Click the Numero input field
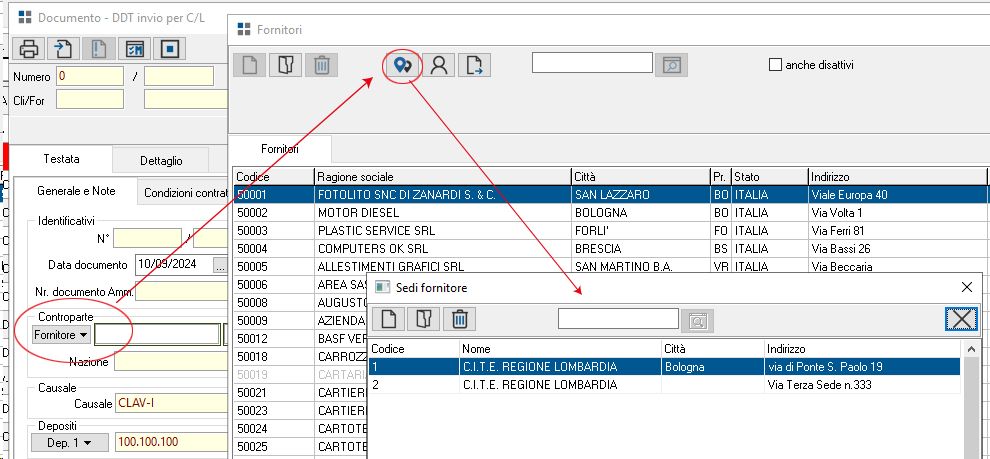990x459 pixels. point(90,76)
